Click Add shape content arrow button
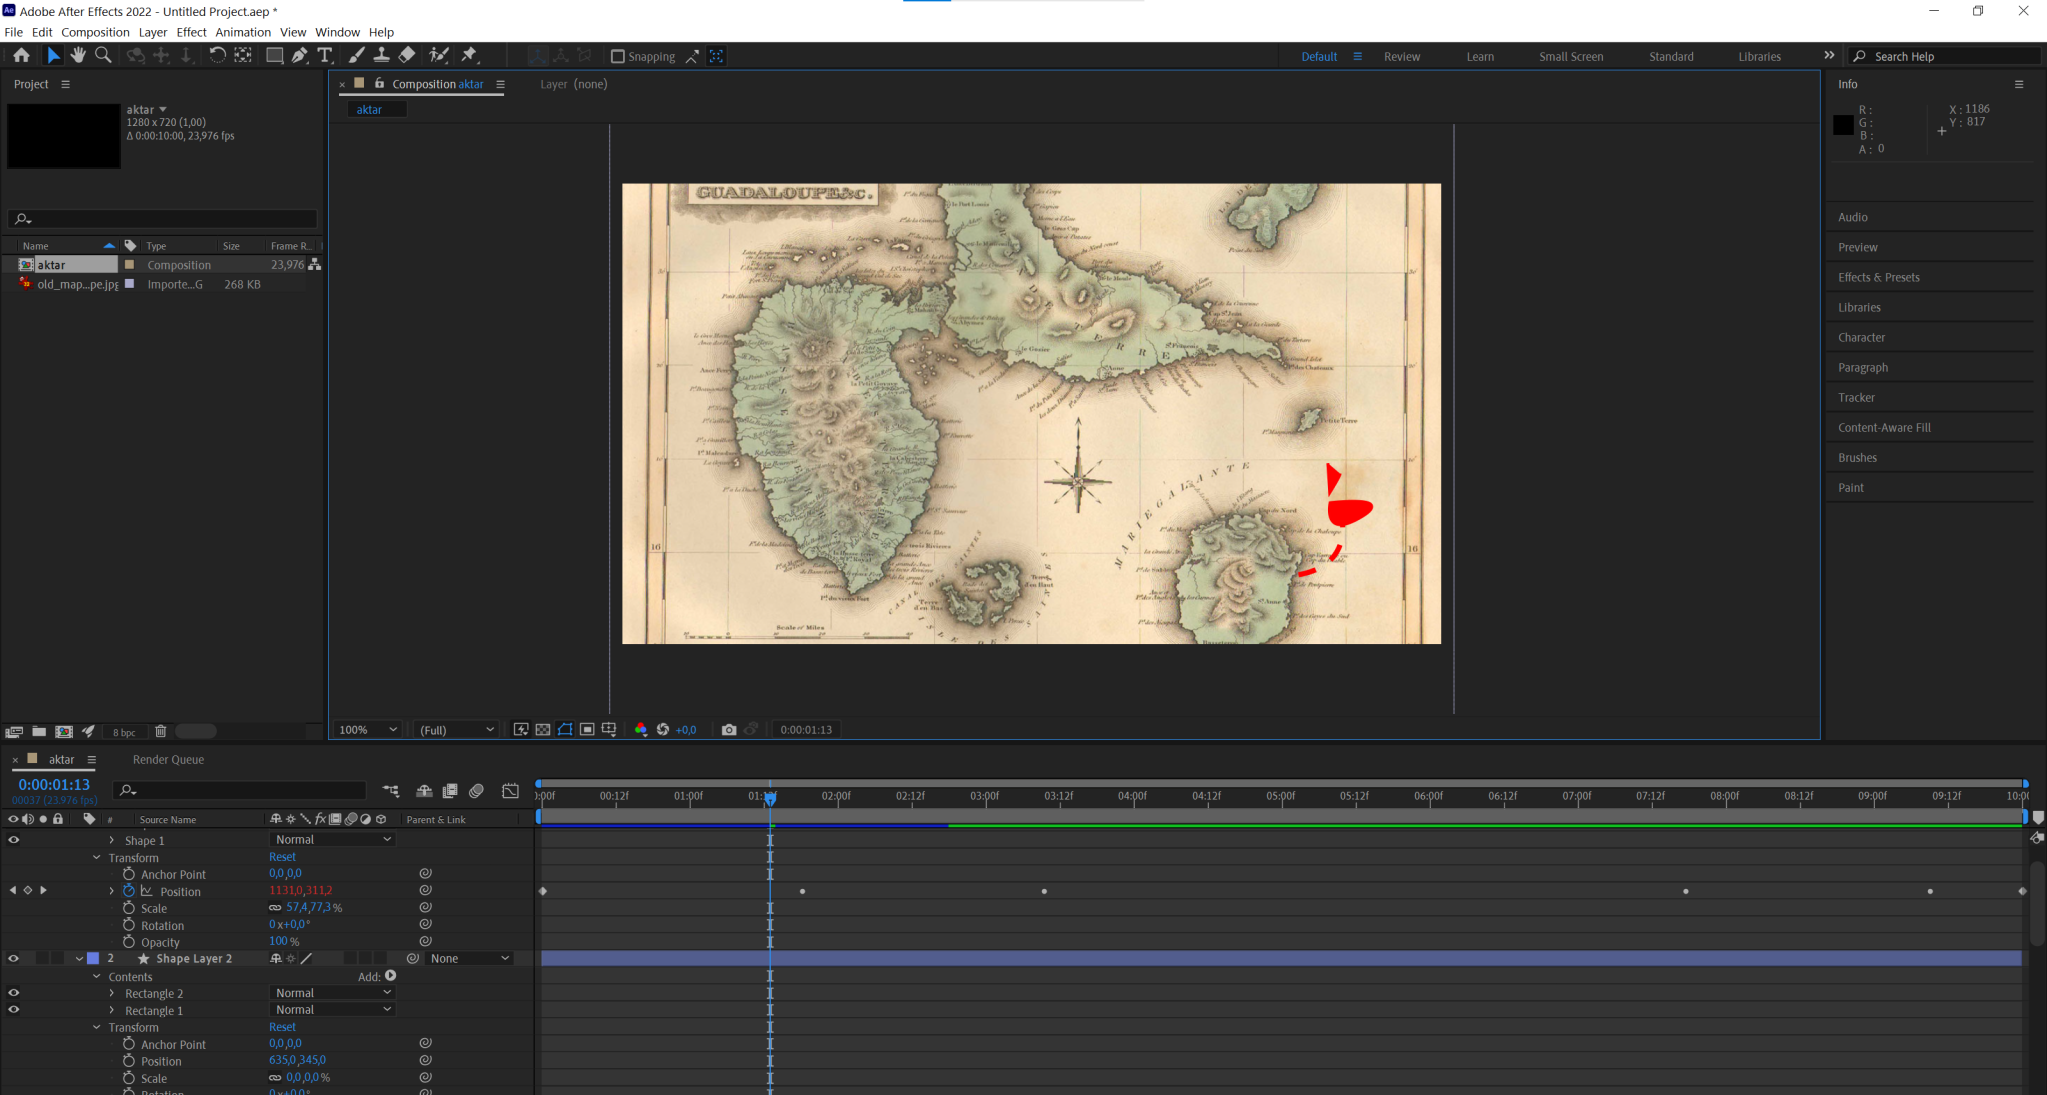This screenshot has height=1095, width=2047. click(390, 976)
